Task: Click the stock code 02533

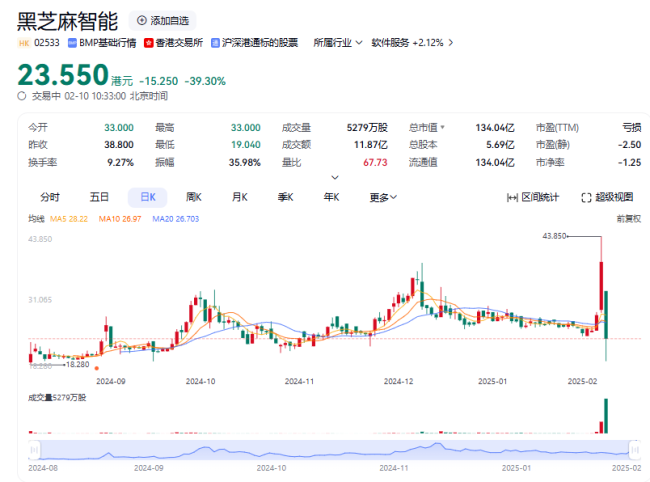Action: pos(47,43)
